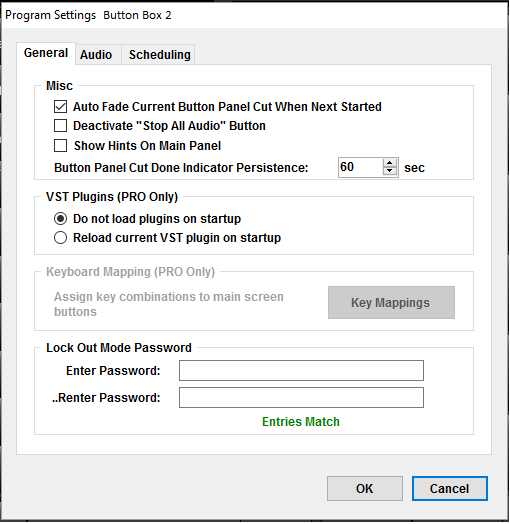The image size is (510, 524).
Task: Uncheck Auto Fade Current Button Panel Cut
Action: (x=60, y=107)
